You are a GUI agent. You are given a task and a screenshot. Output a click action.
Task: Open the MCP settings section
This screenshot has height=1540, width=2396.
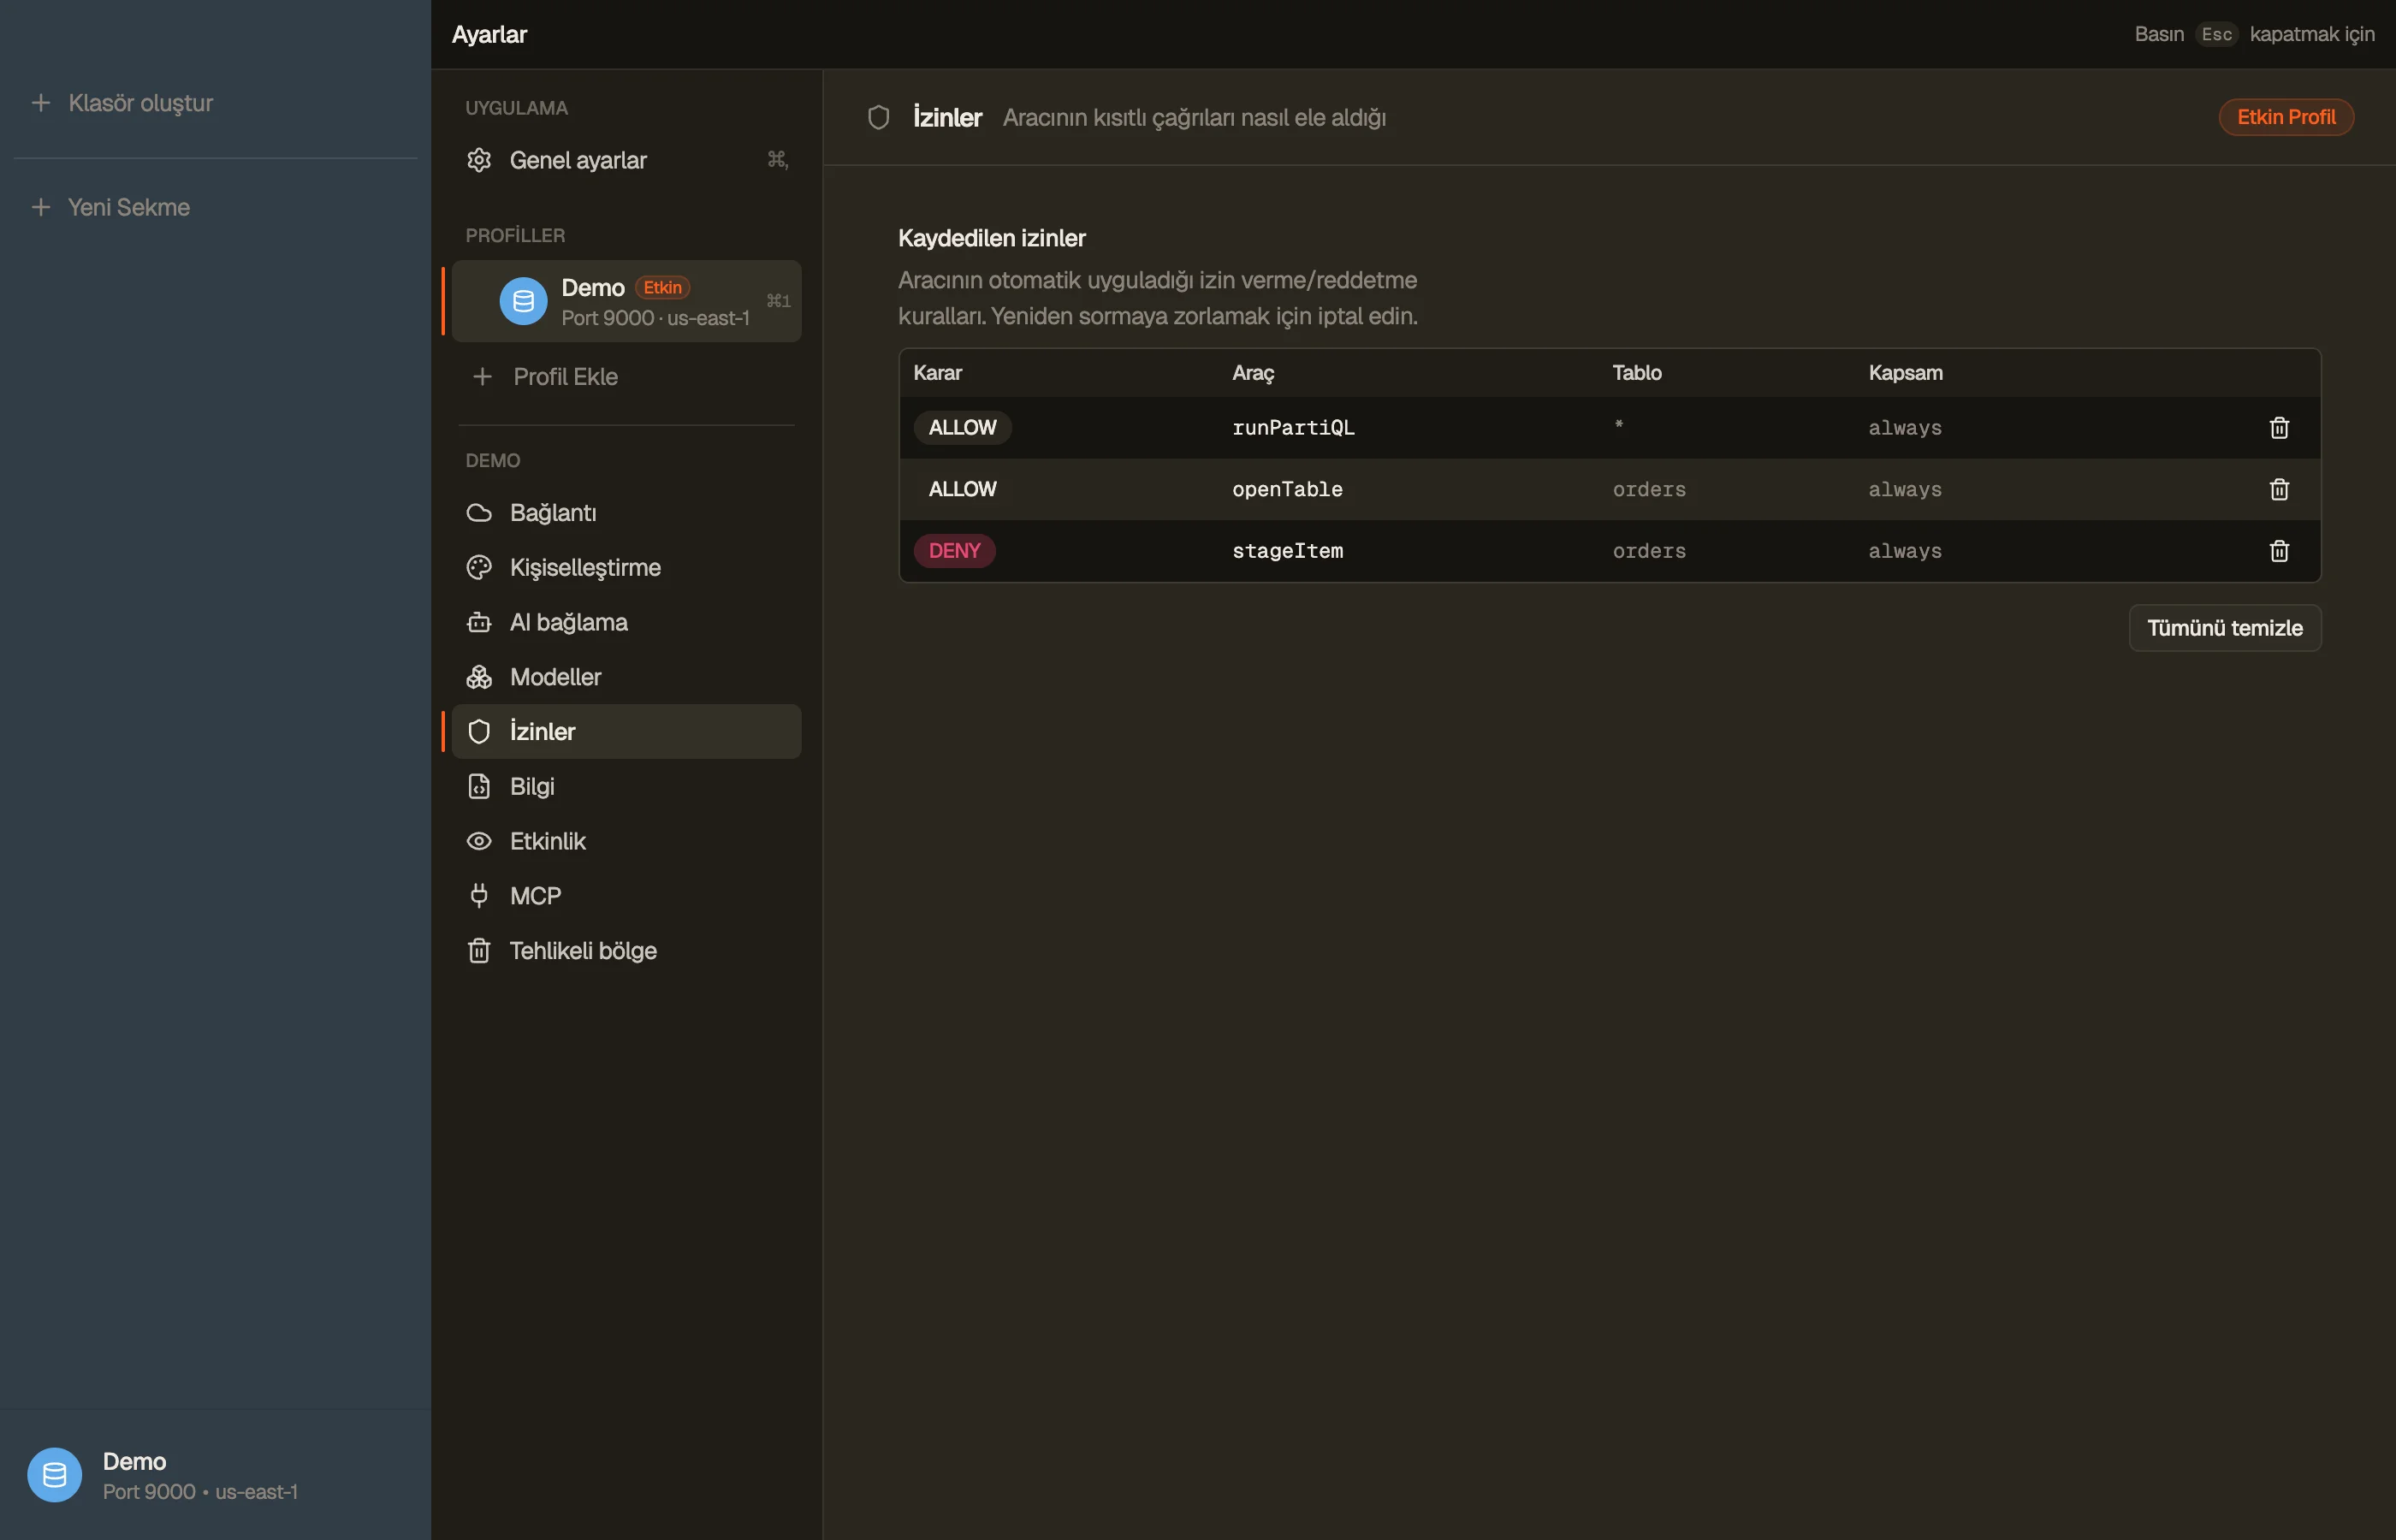tap(626, 896)
